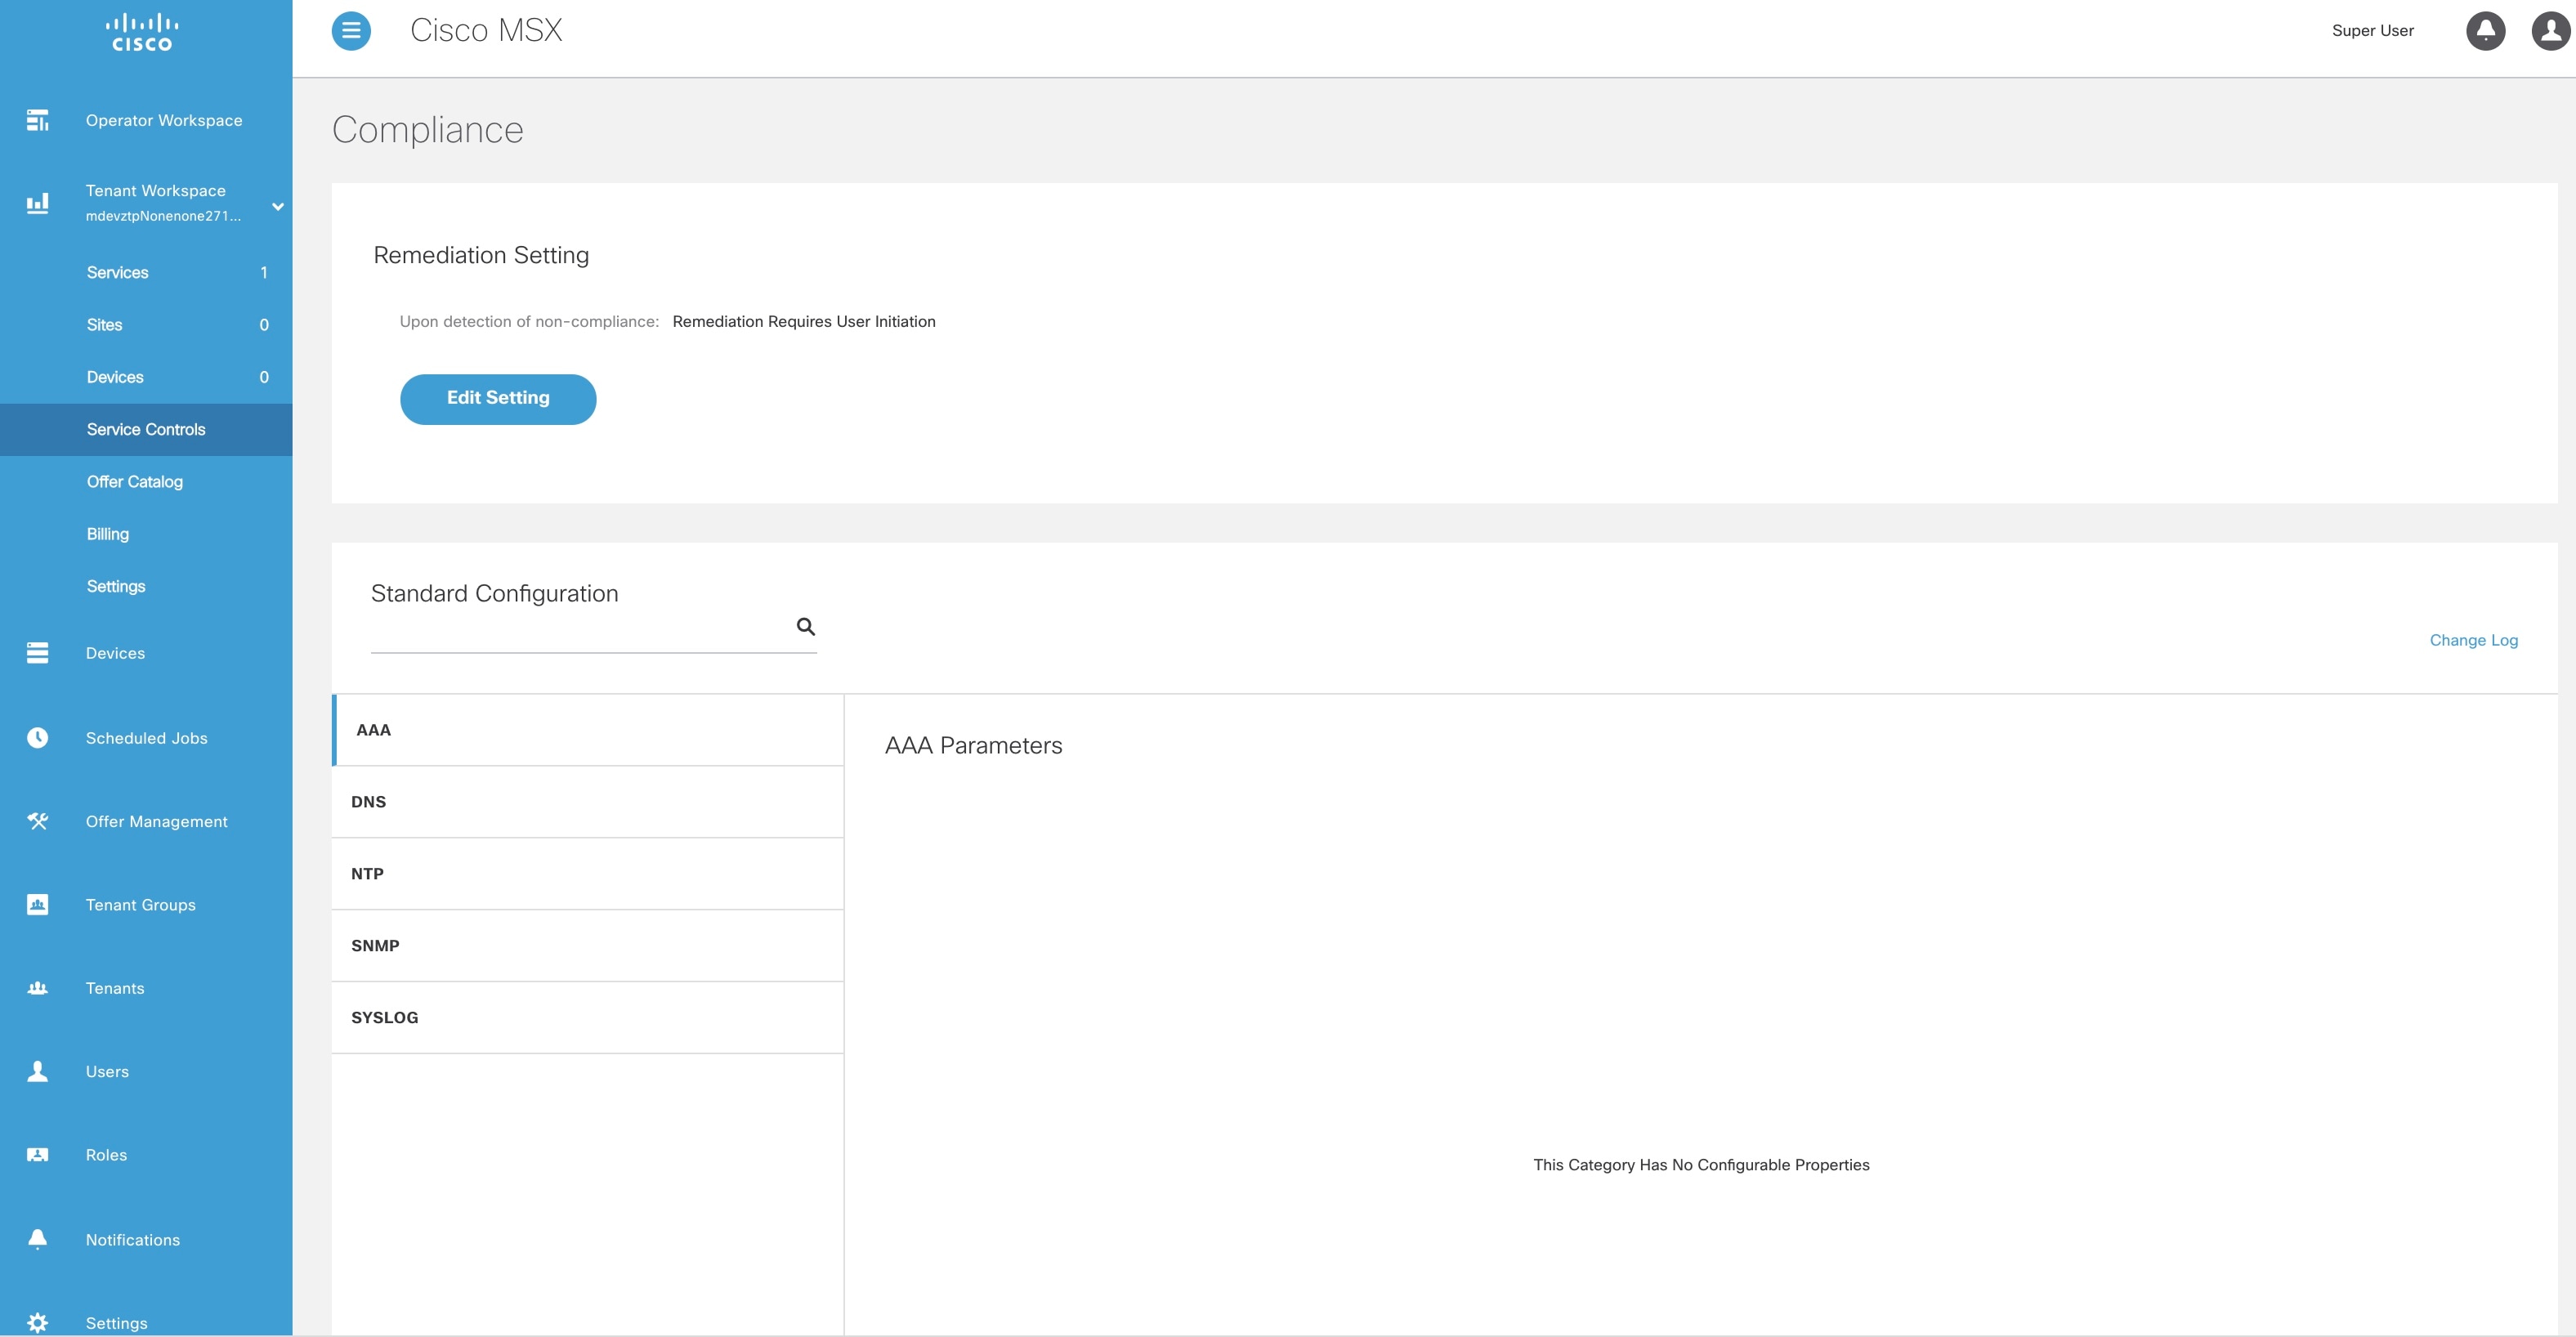Viewport: 2576px width, 1337px height.
Task: Click the Tenant Workspace chart icon
Action: [38, 203]
